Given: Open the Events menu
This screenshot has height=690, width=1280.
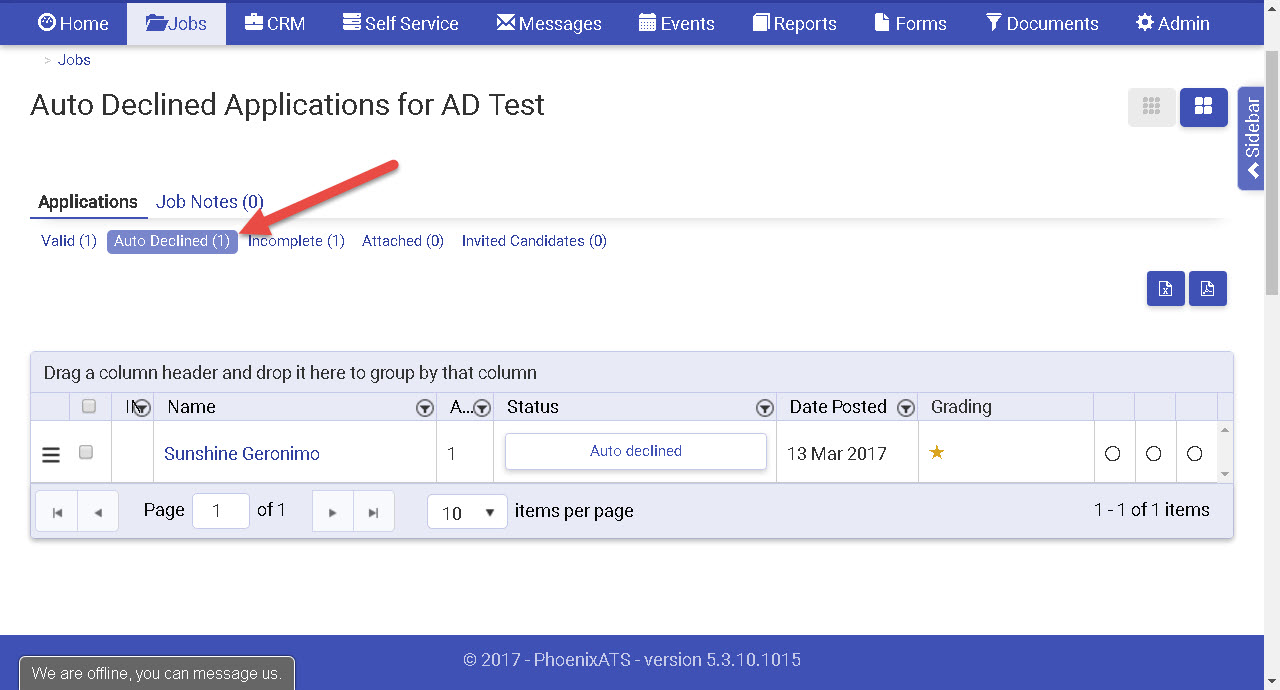Looking at the screenshot, I should coord(677,23).
